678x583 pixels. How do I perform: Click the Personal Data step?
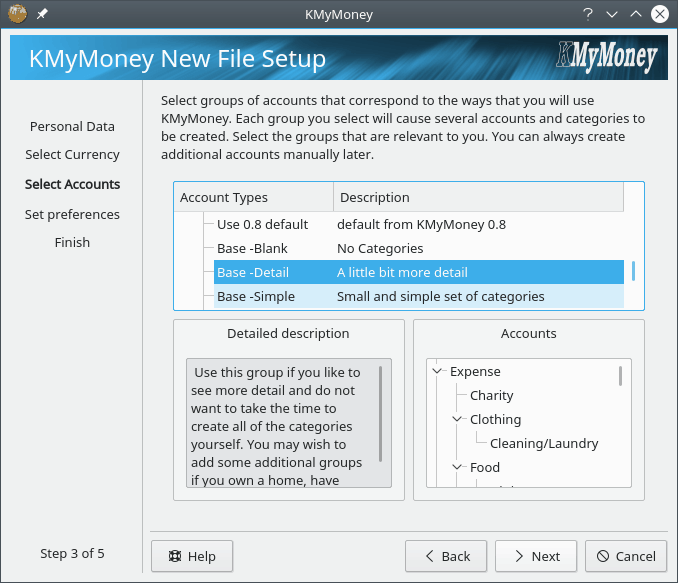tap(72, 126)
